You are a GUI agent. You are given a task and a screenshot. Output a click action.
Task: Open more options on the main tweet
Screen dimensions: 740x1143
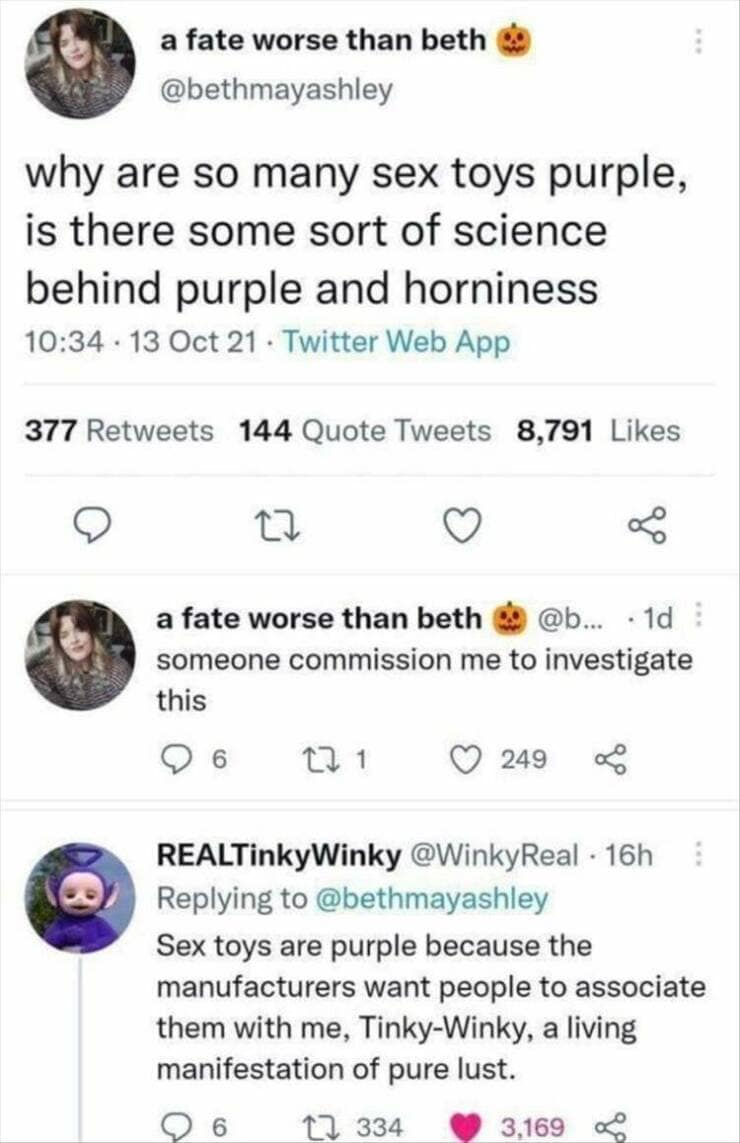699,39
